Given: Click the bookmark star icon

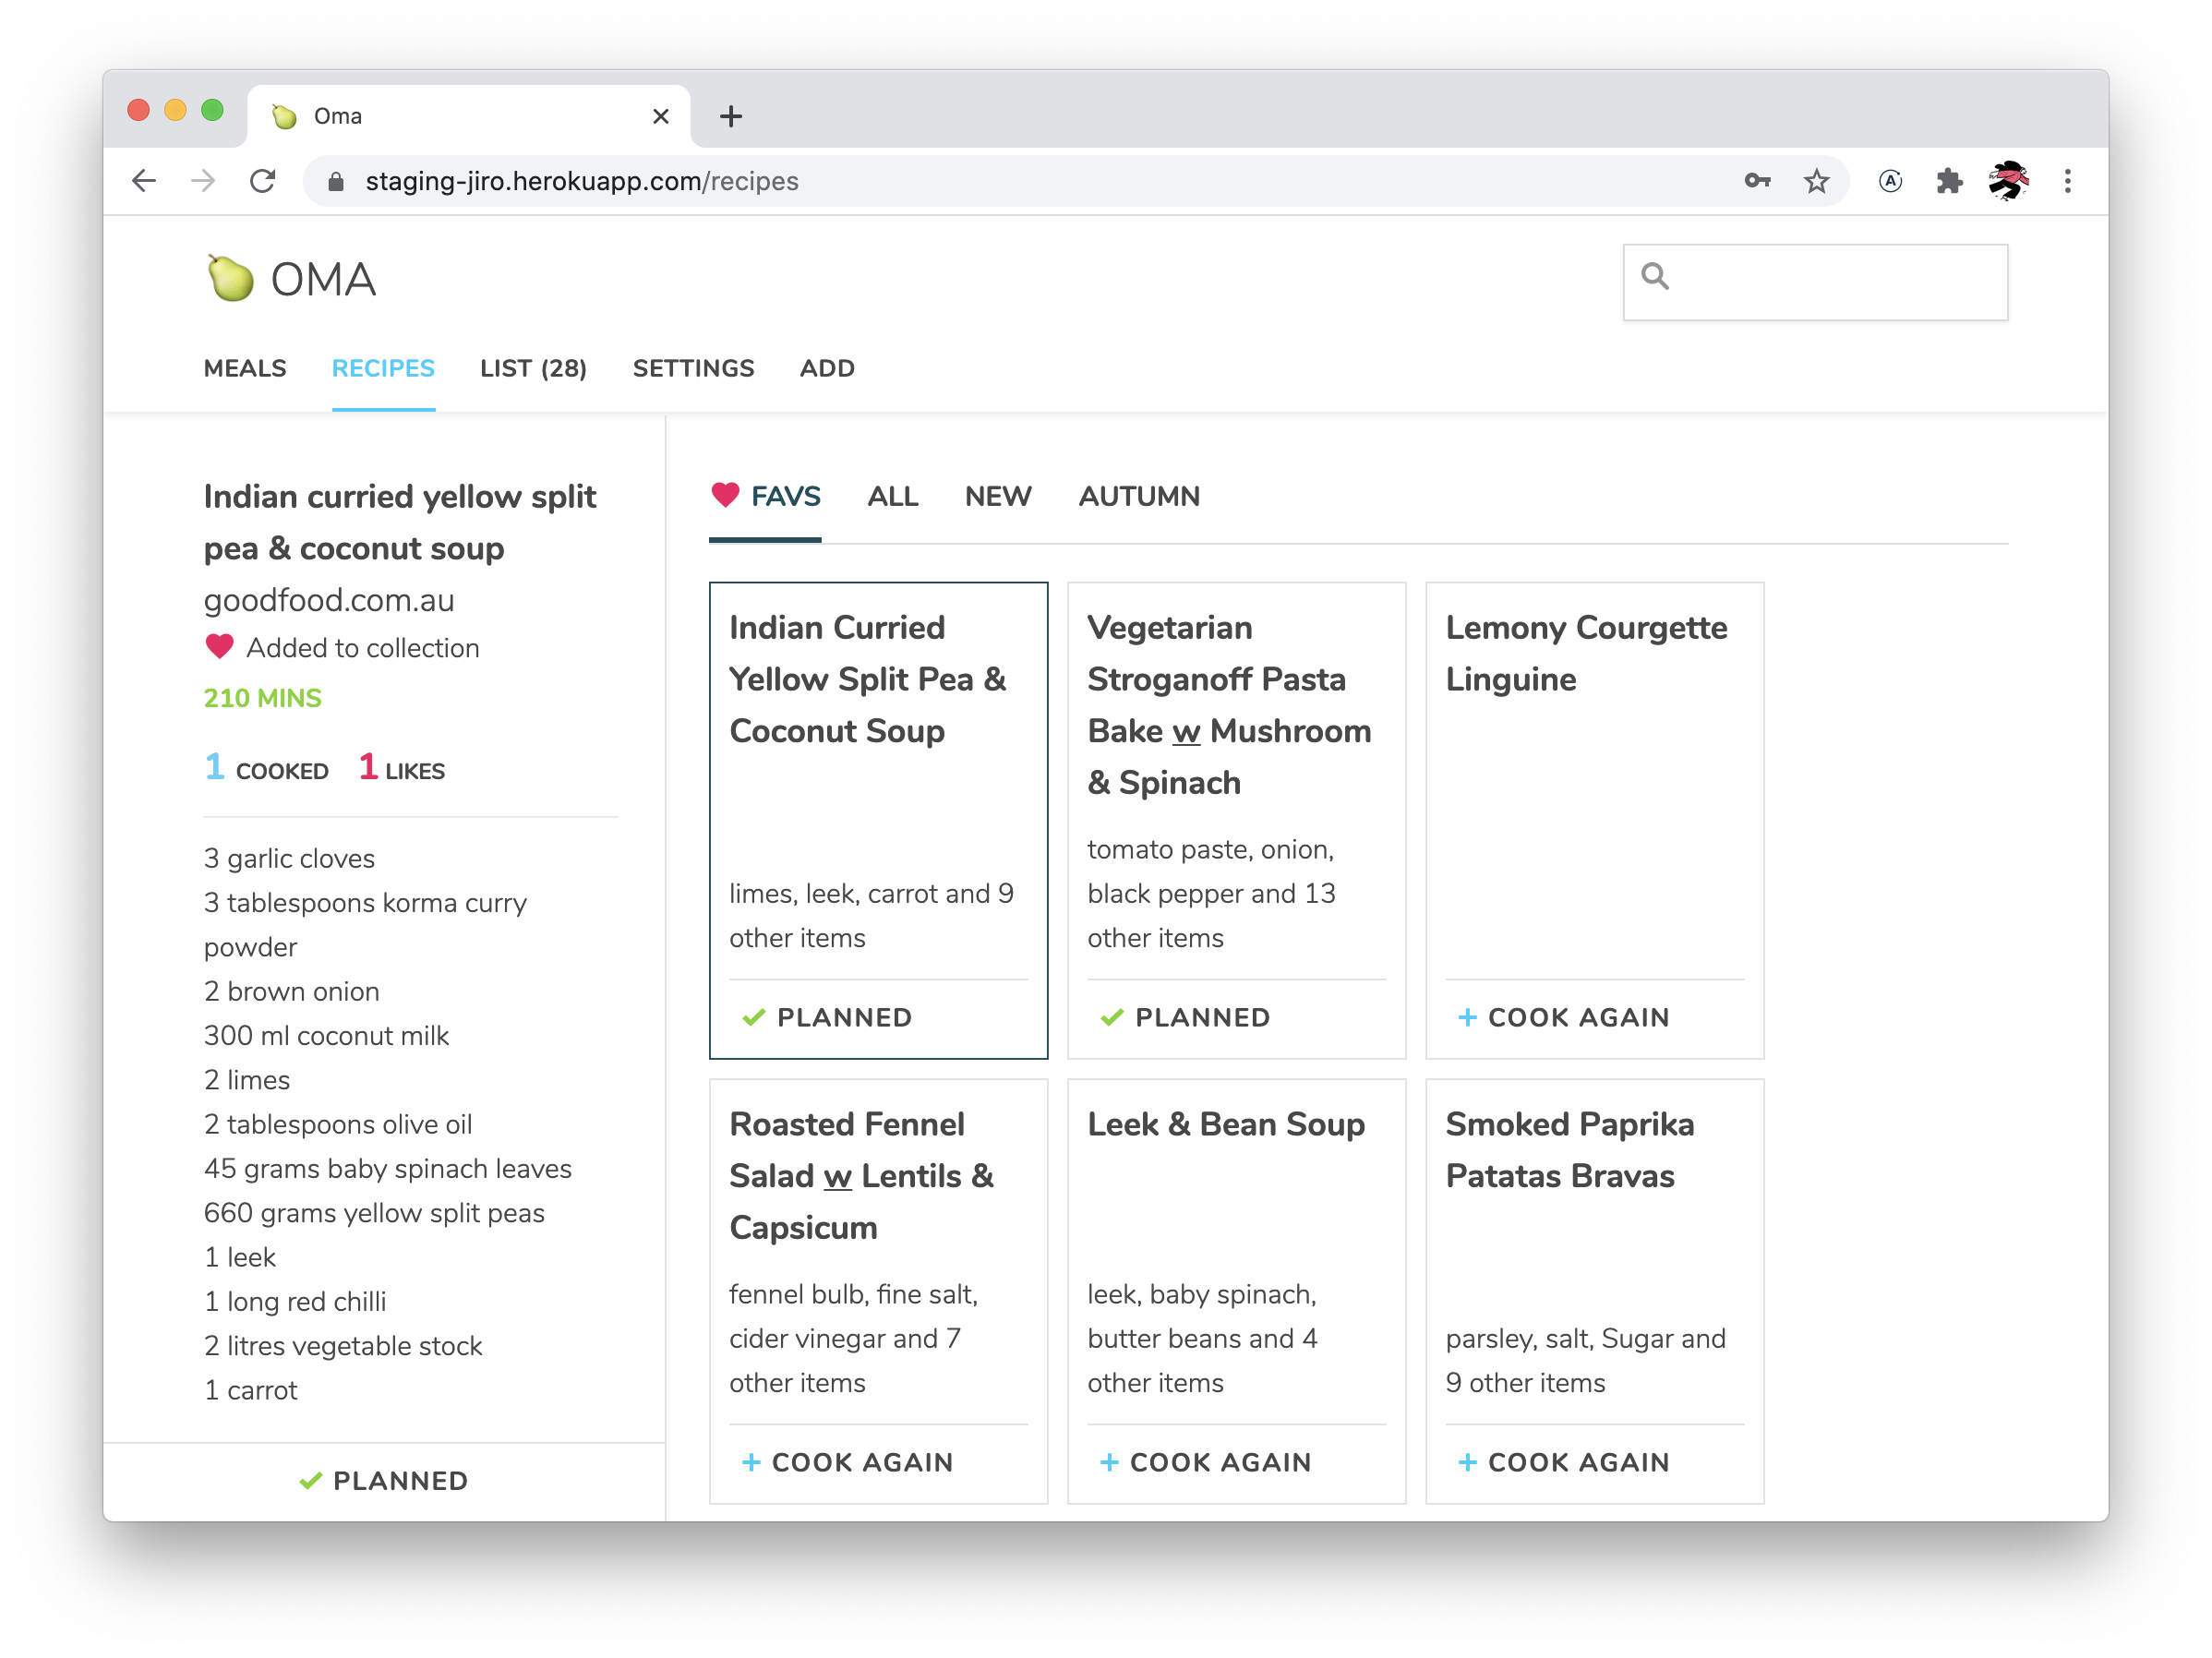Looking at the screenshot, I should click(1816, 181).
